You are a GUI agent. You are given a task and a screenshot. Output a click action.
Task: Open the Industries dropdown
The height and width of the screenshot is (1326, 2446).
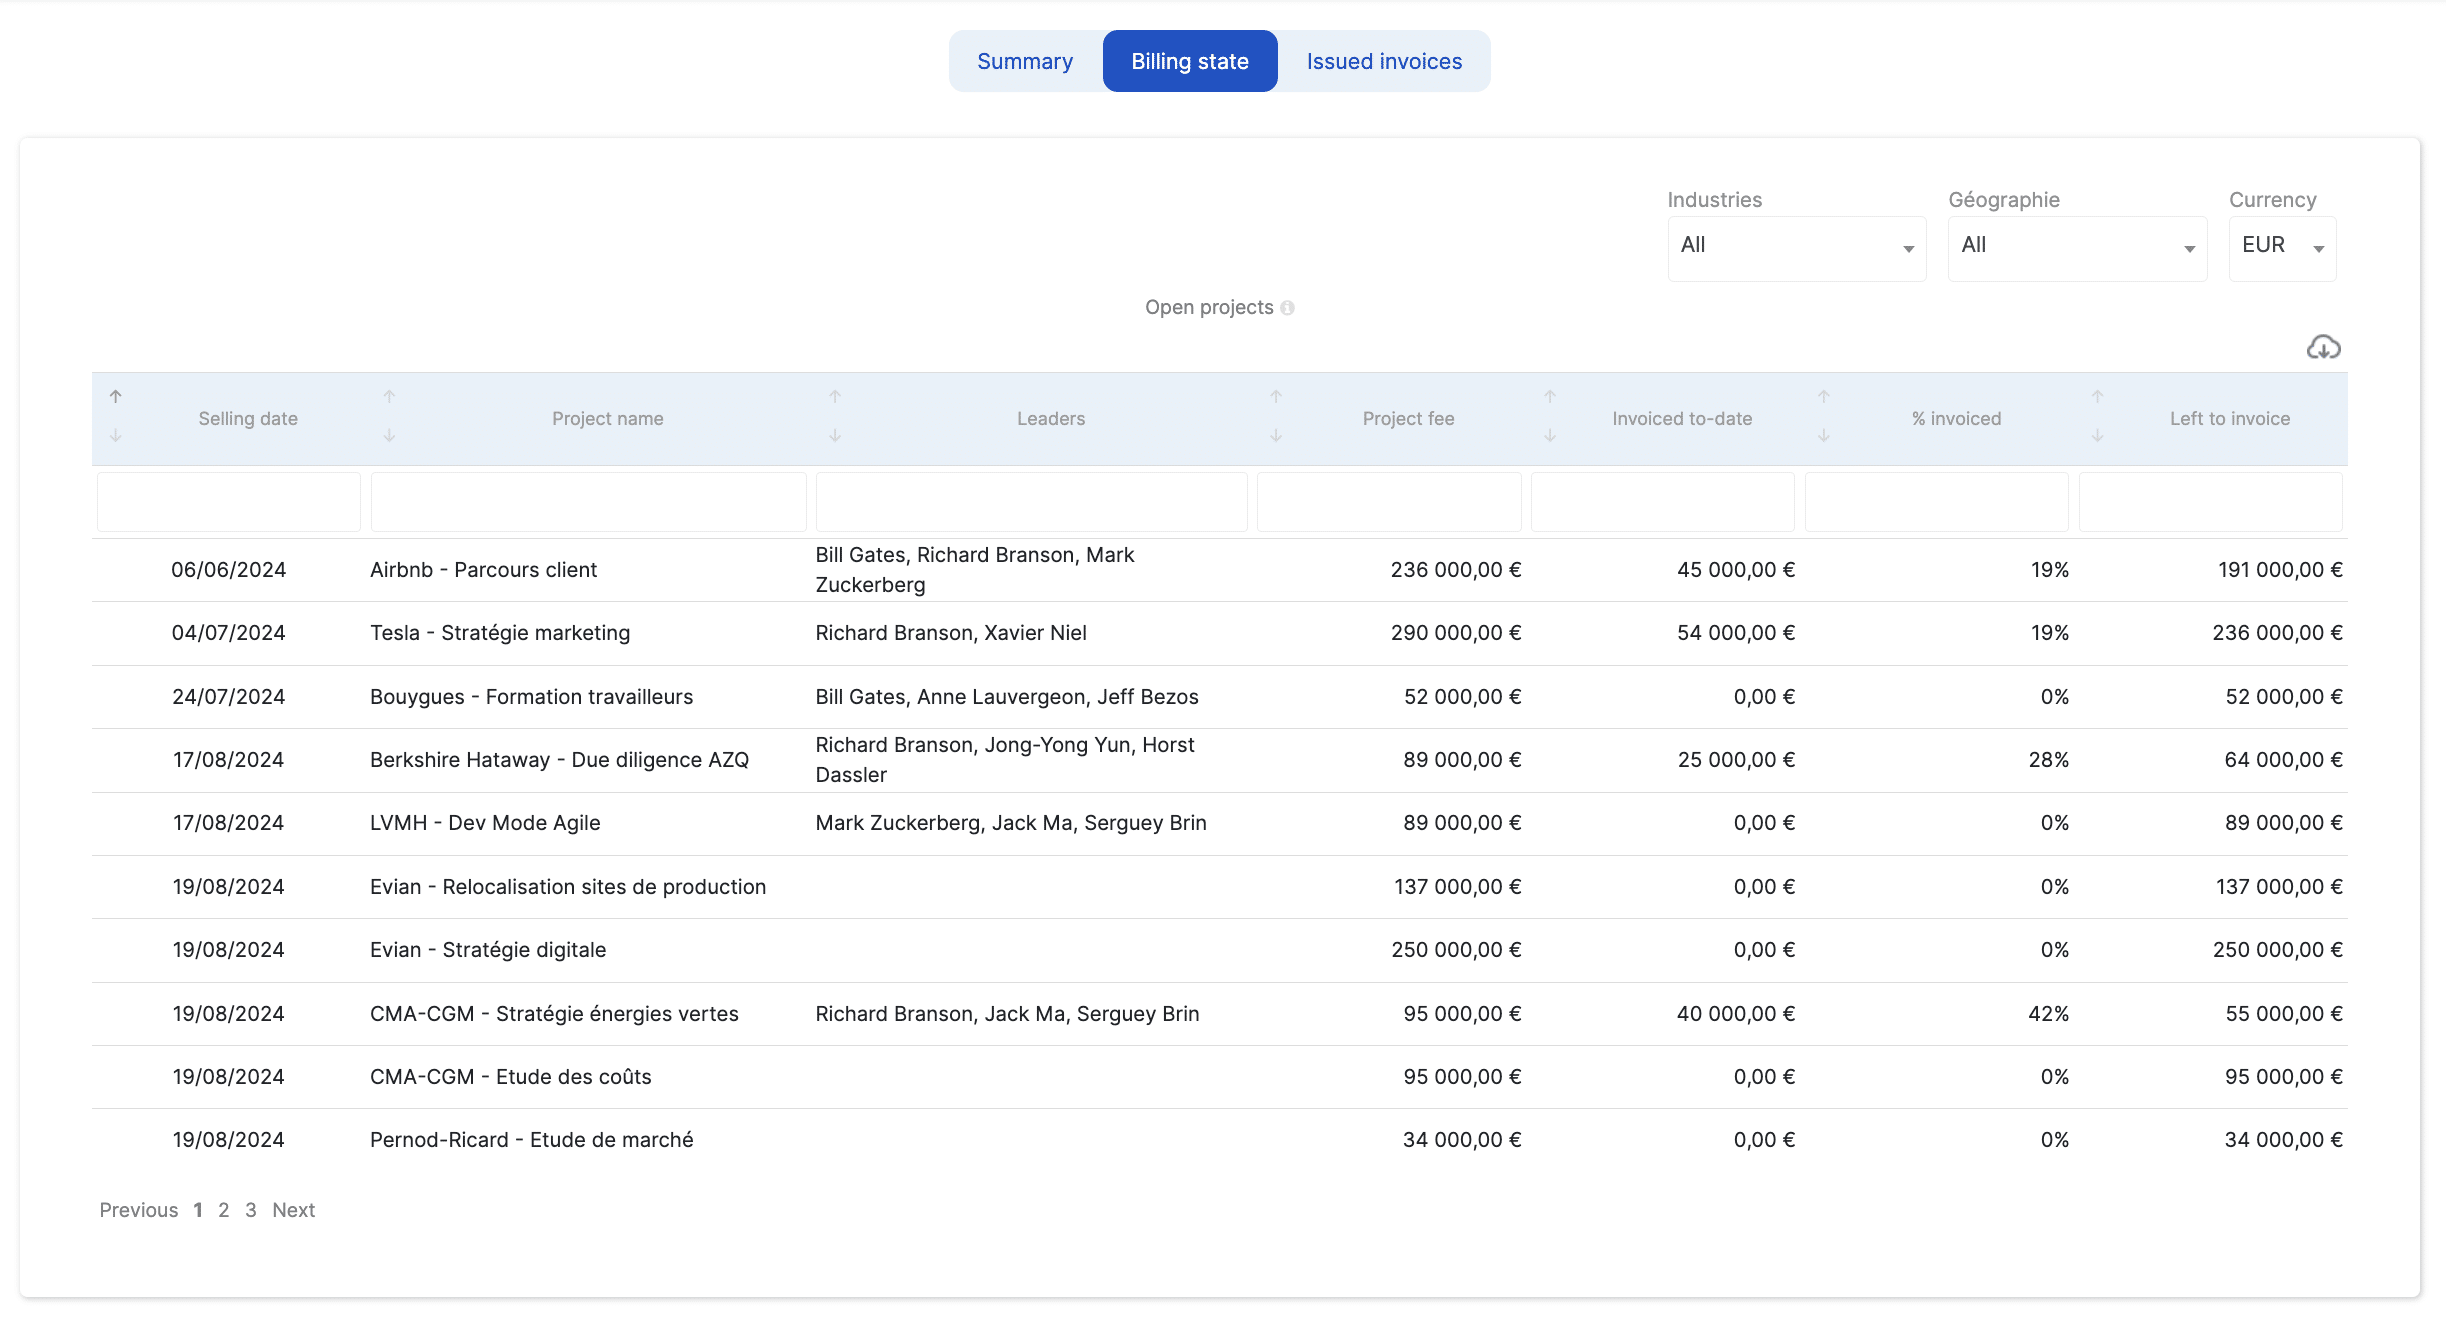(x=1796, y=247)
